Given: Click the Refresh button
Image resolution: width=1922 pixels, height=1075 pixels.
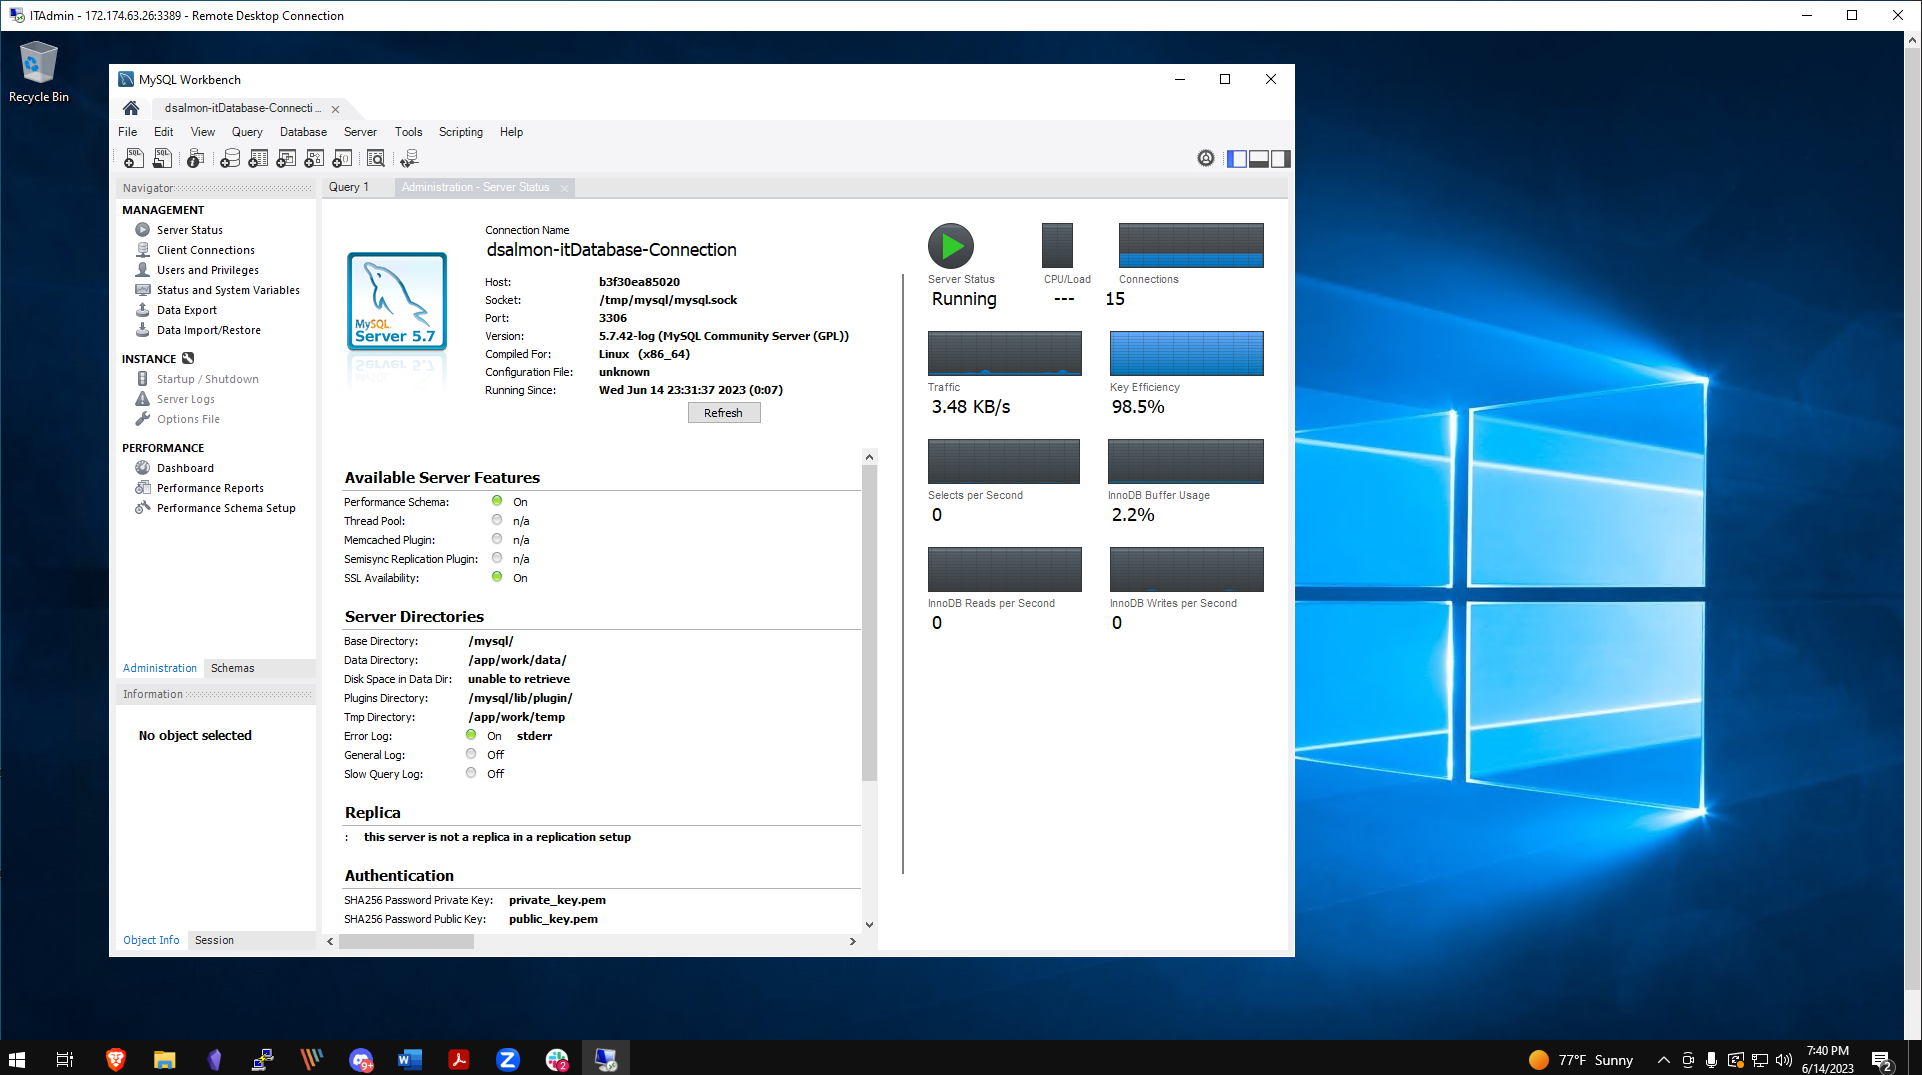Looking at the screenshot, I should click(724, 413).
